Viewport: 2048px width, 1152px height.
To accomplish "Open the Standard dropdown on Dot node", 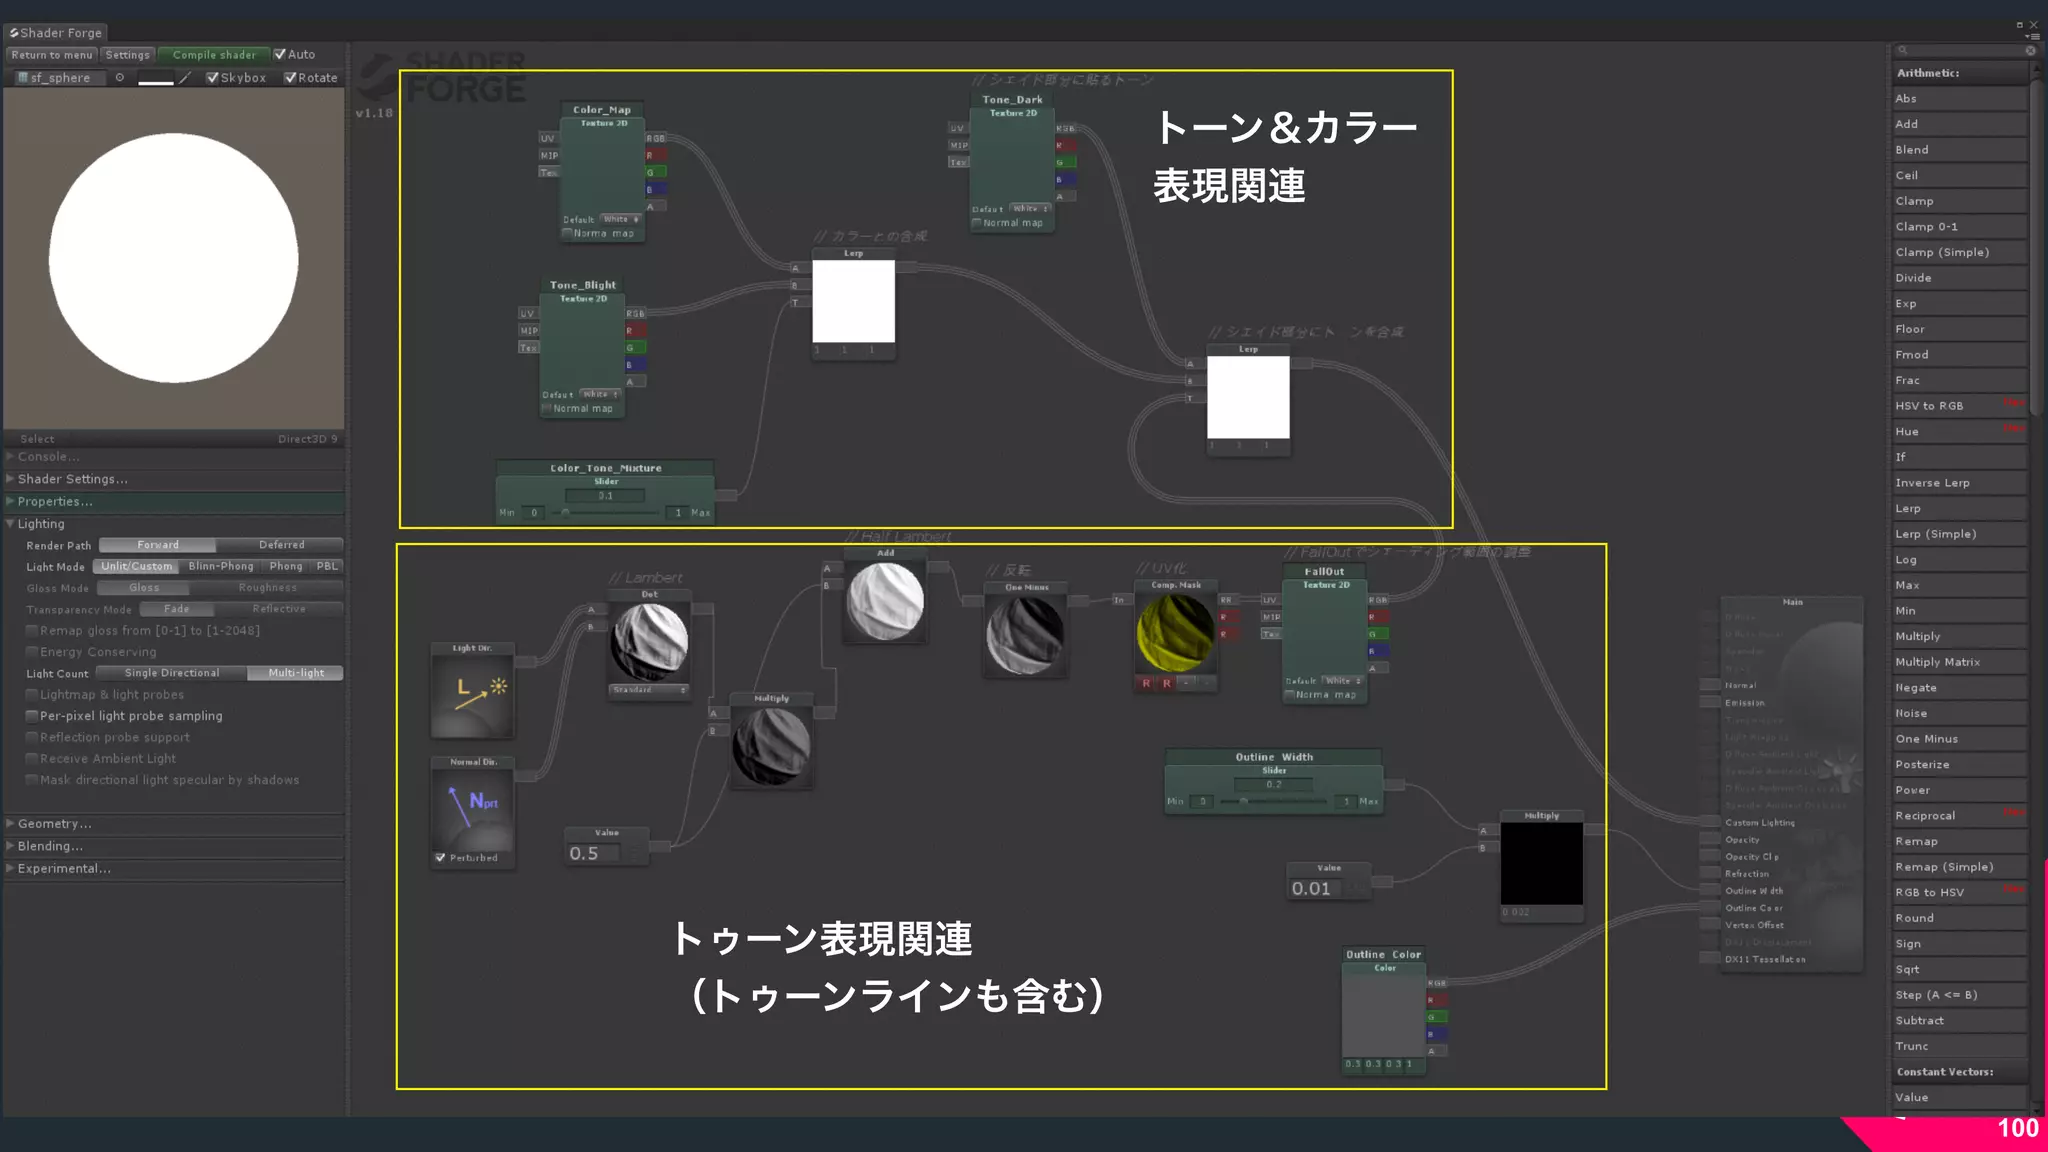I will (x=649, y=690).
